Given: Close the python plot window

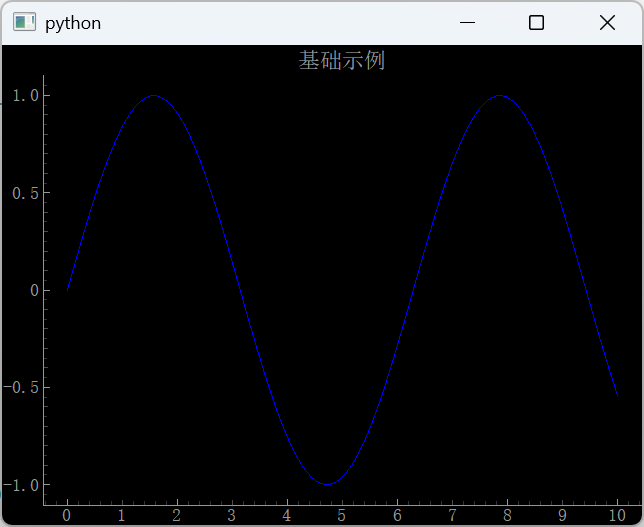Looking at the screenshot, I should (607, 22).
